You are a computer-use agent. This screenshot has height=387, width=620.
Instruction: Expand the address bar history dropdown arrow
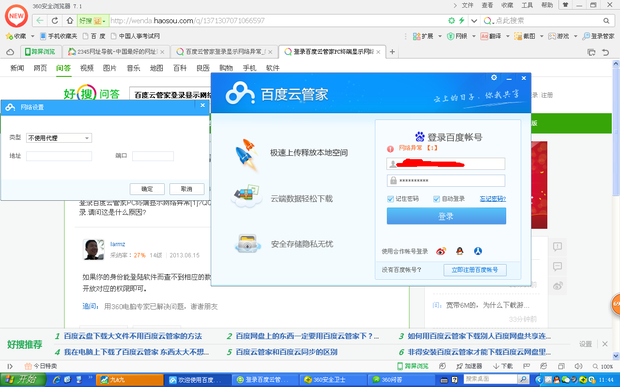(x=474, y=21)
